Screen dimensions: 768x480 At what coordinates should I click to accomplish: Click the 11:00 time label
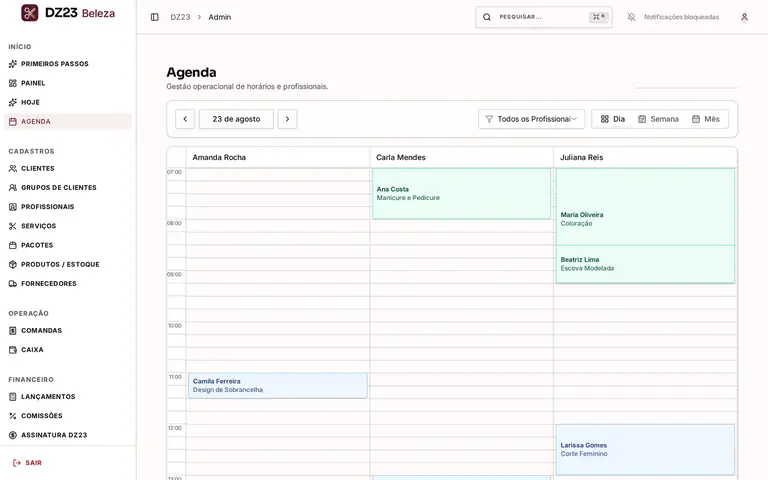(175, 377)
